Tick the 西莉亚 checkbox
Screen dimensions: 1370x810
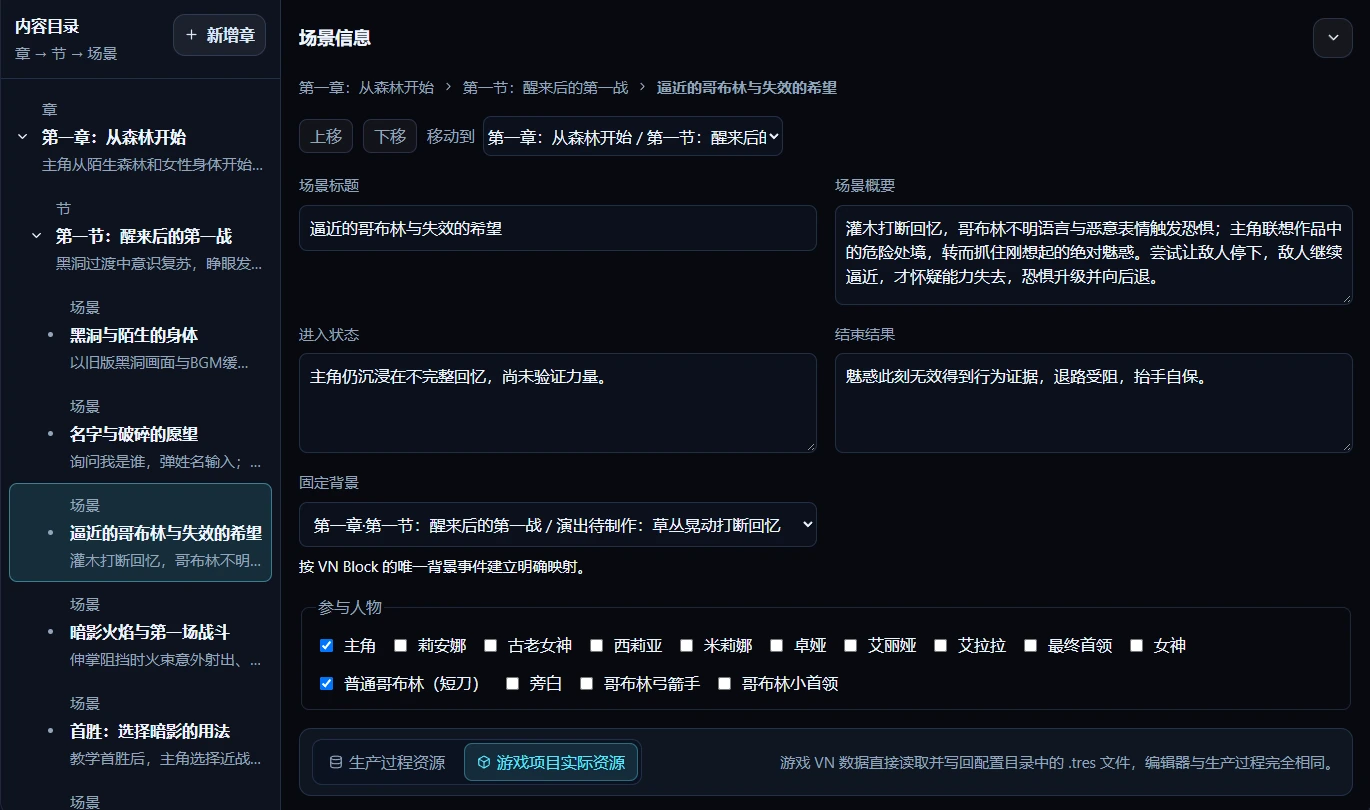click(596, 646)
